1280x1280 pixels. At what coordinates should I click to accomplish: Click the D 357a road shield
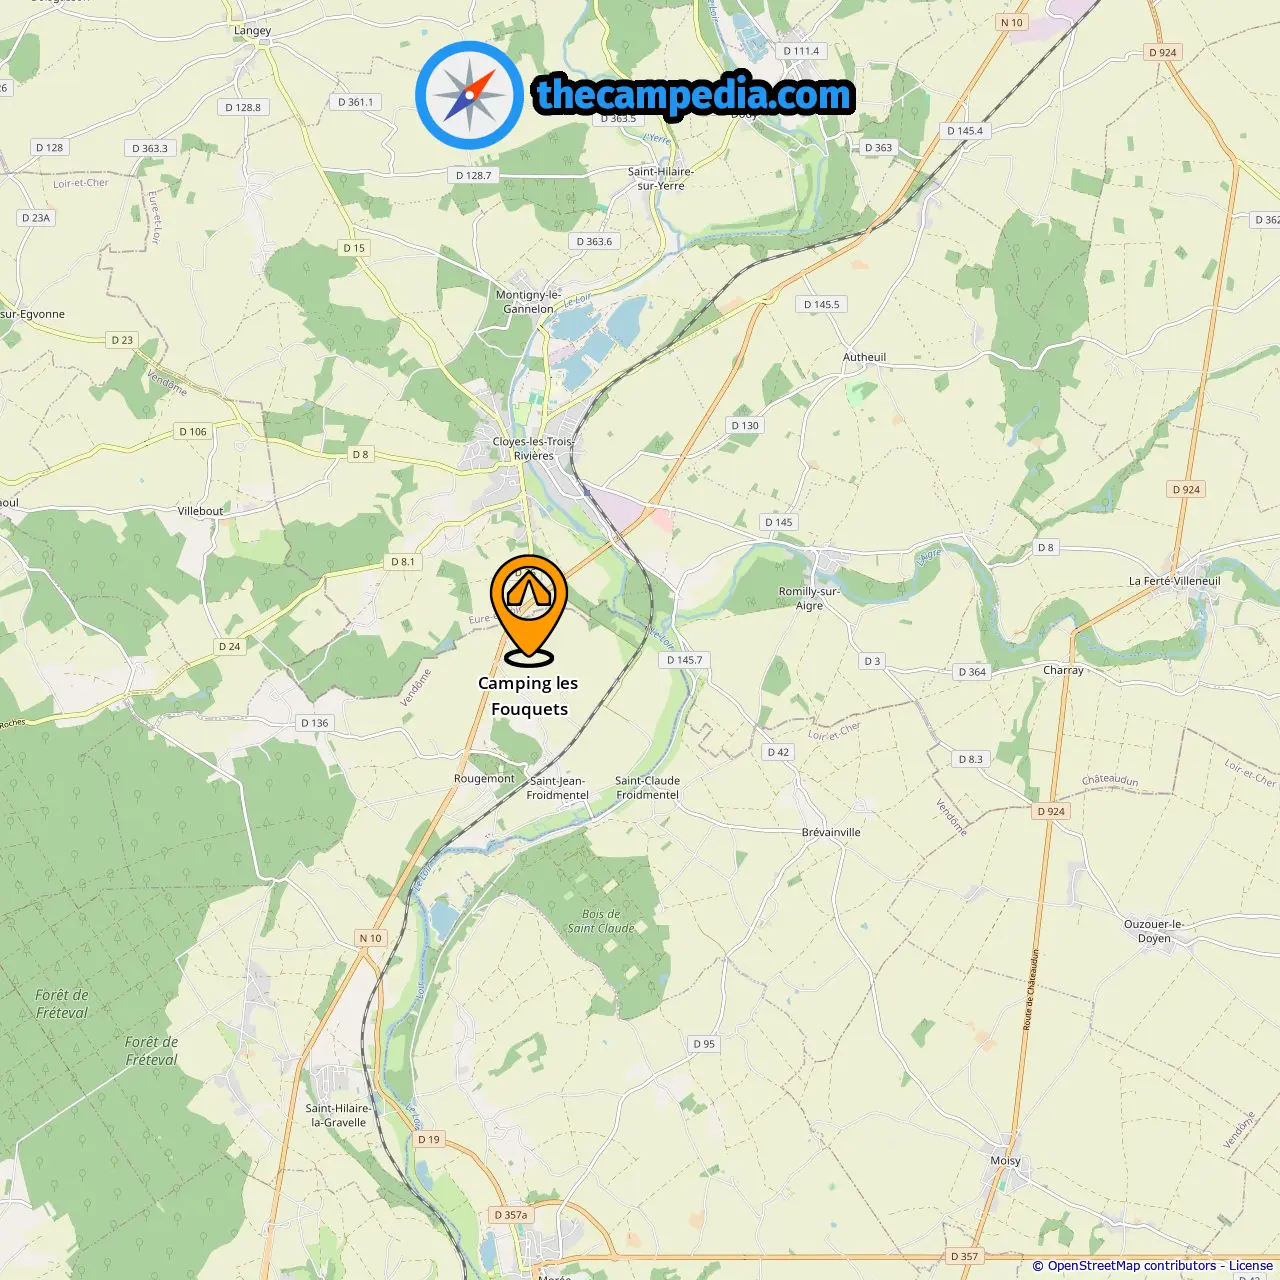511,1215
